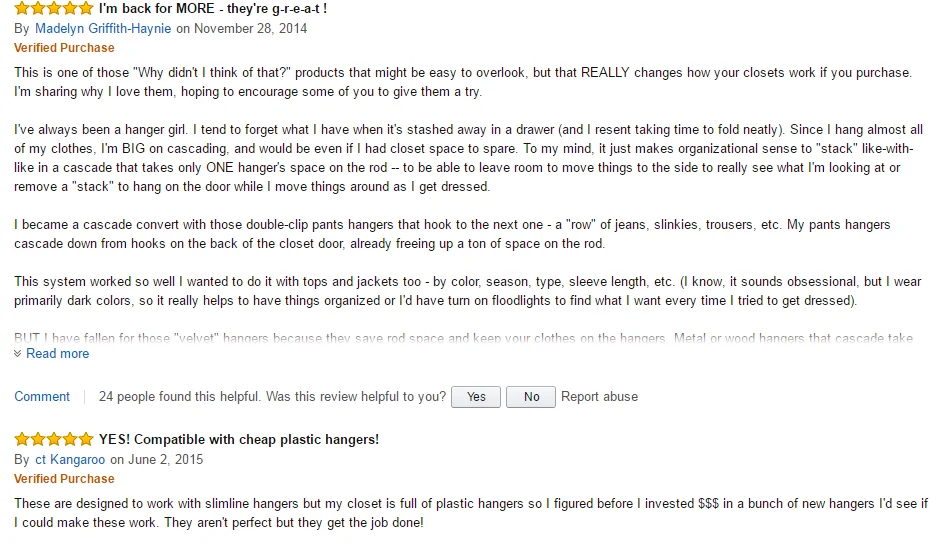Report abuse on Madelyn's review

click(x=599, y=397)
